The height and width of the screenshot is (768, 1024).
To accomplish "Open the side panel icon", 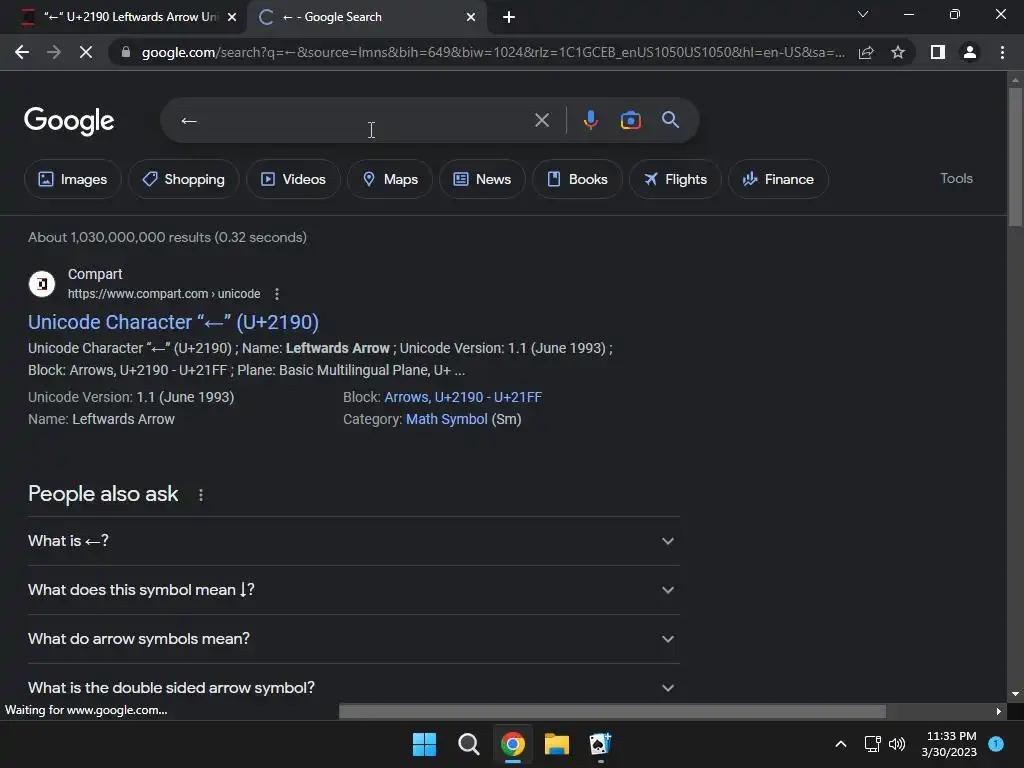I will pyautogui.click(x=938, y=52).
